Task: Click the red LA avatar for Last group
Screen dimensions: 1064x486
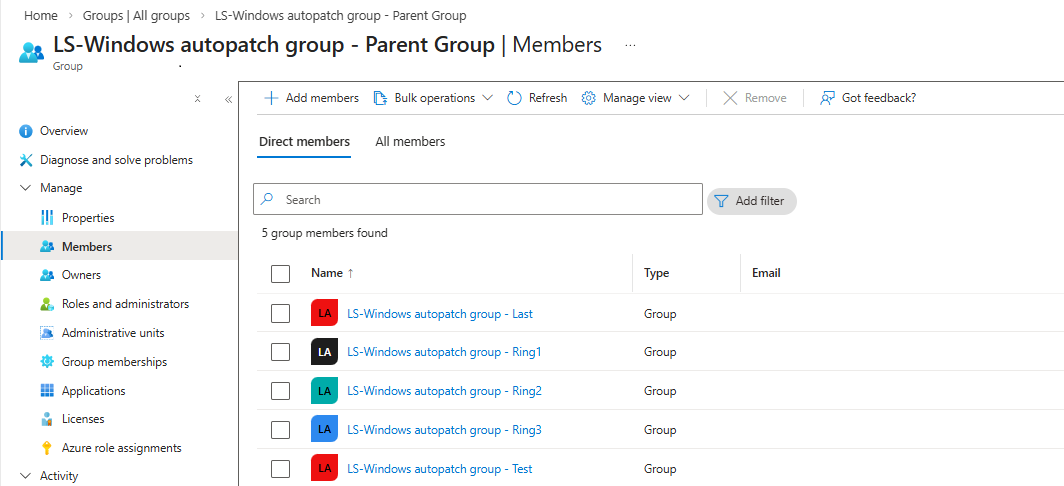Action: click(324, 314)
